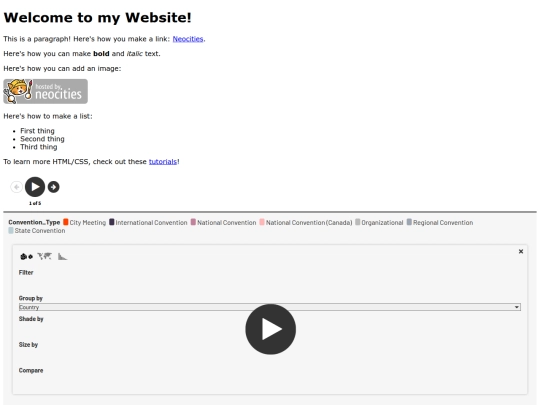Click the bold word in the paragraph
Screen dimensions: 540x405
point(101,54)
